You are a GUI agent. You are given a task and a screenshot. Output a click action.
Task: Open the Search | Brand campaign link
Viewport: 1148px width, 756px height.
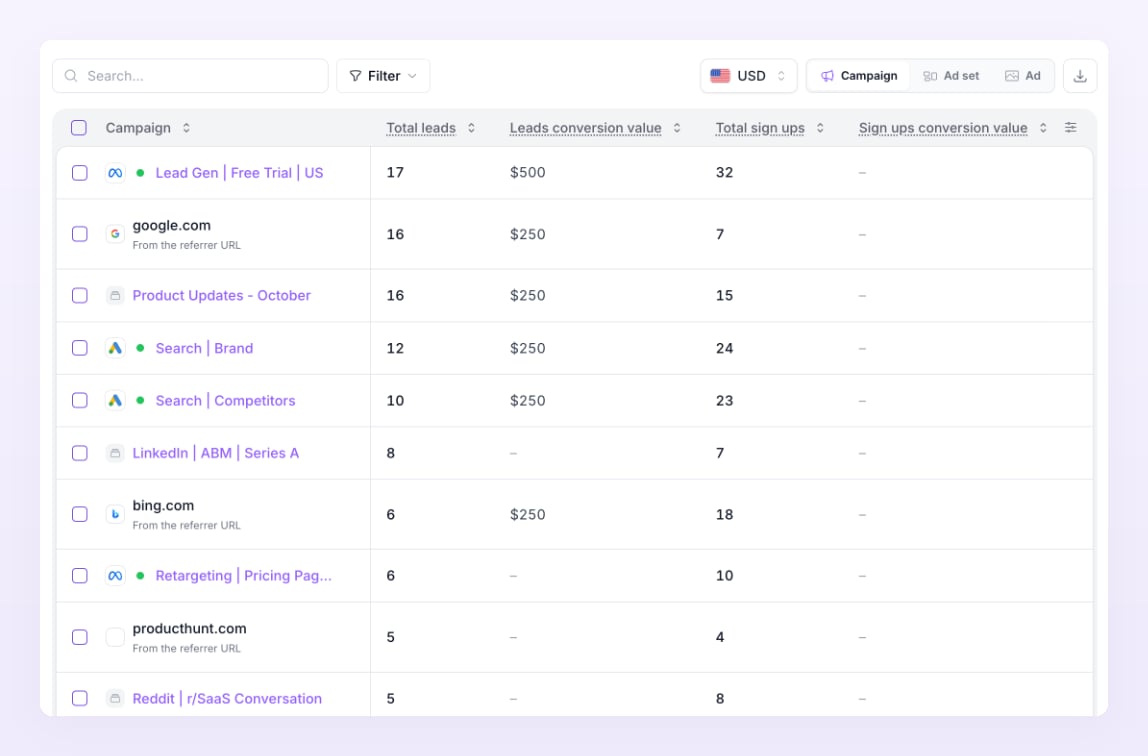(204, 348)
